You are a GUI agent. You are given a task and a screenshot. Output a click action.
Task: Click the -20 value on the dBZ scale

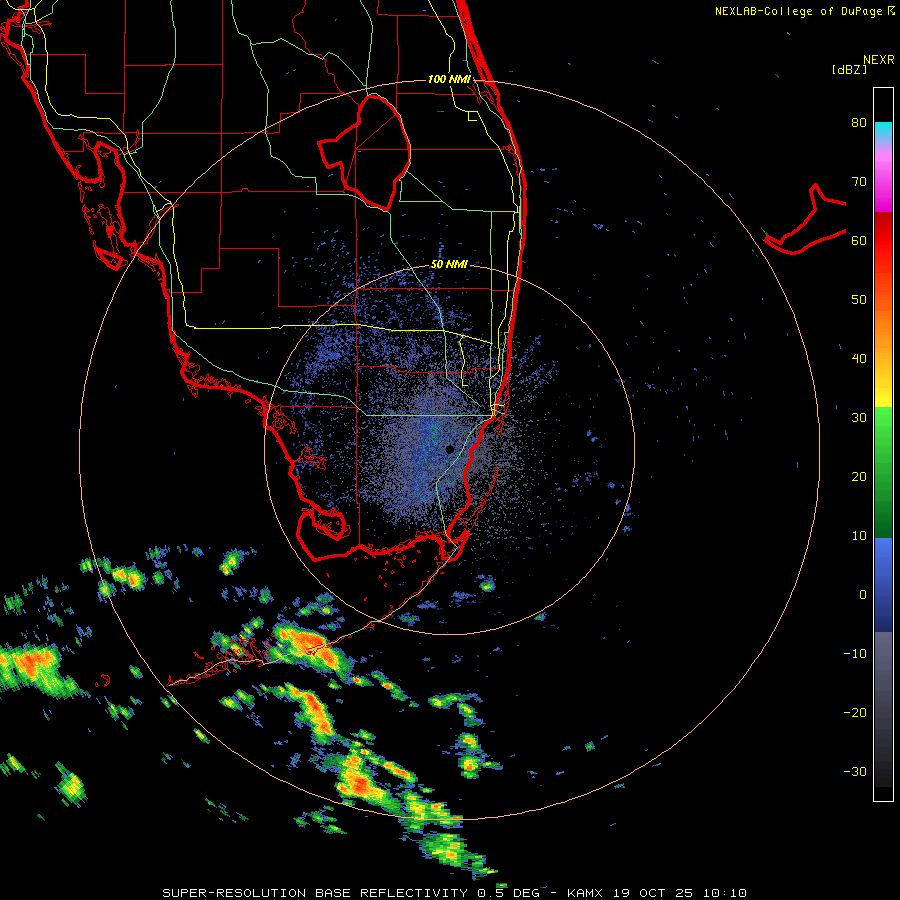[x=855, y=713]
